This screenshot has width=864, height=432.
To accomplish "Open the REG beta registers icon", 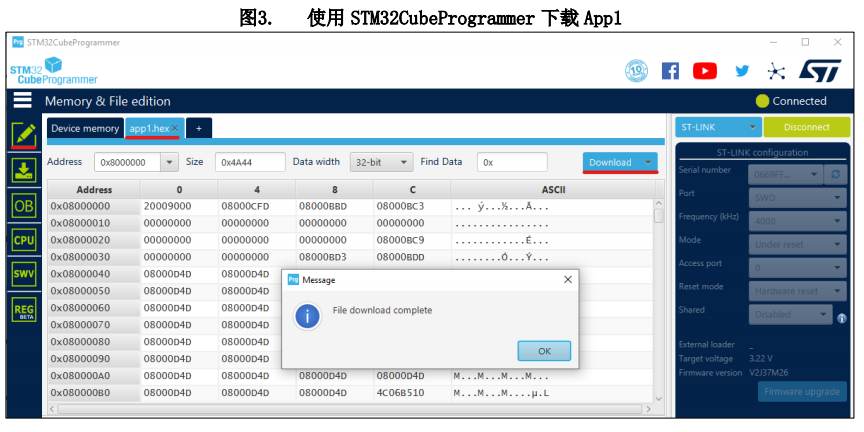I will [x=24, y=310].
